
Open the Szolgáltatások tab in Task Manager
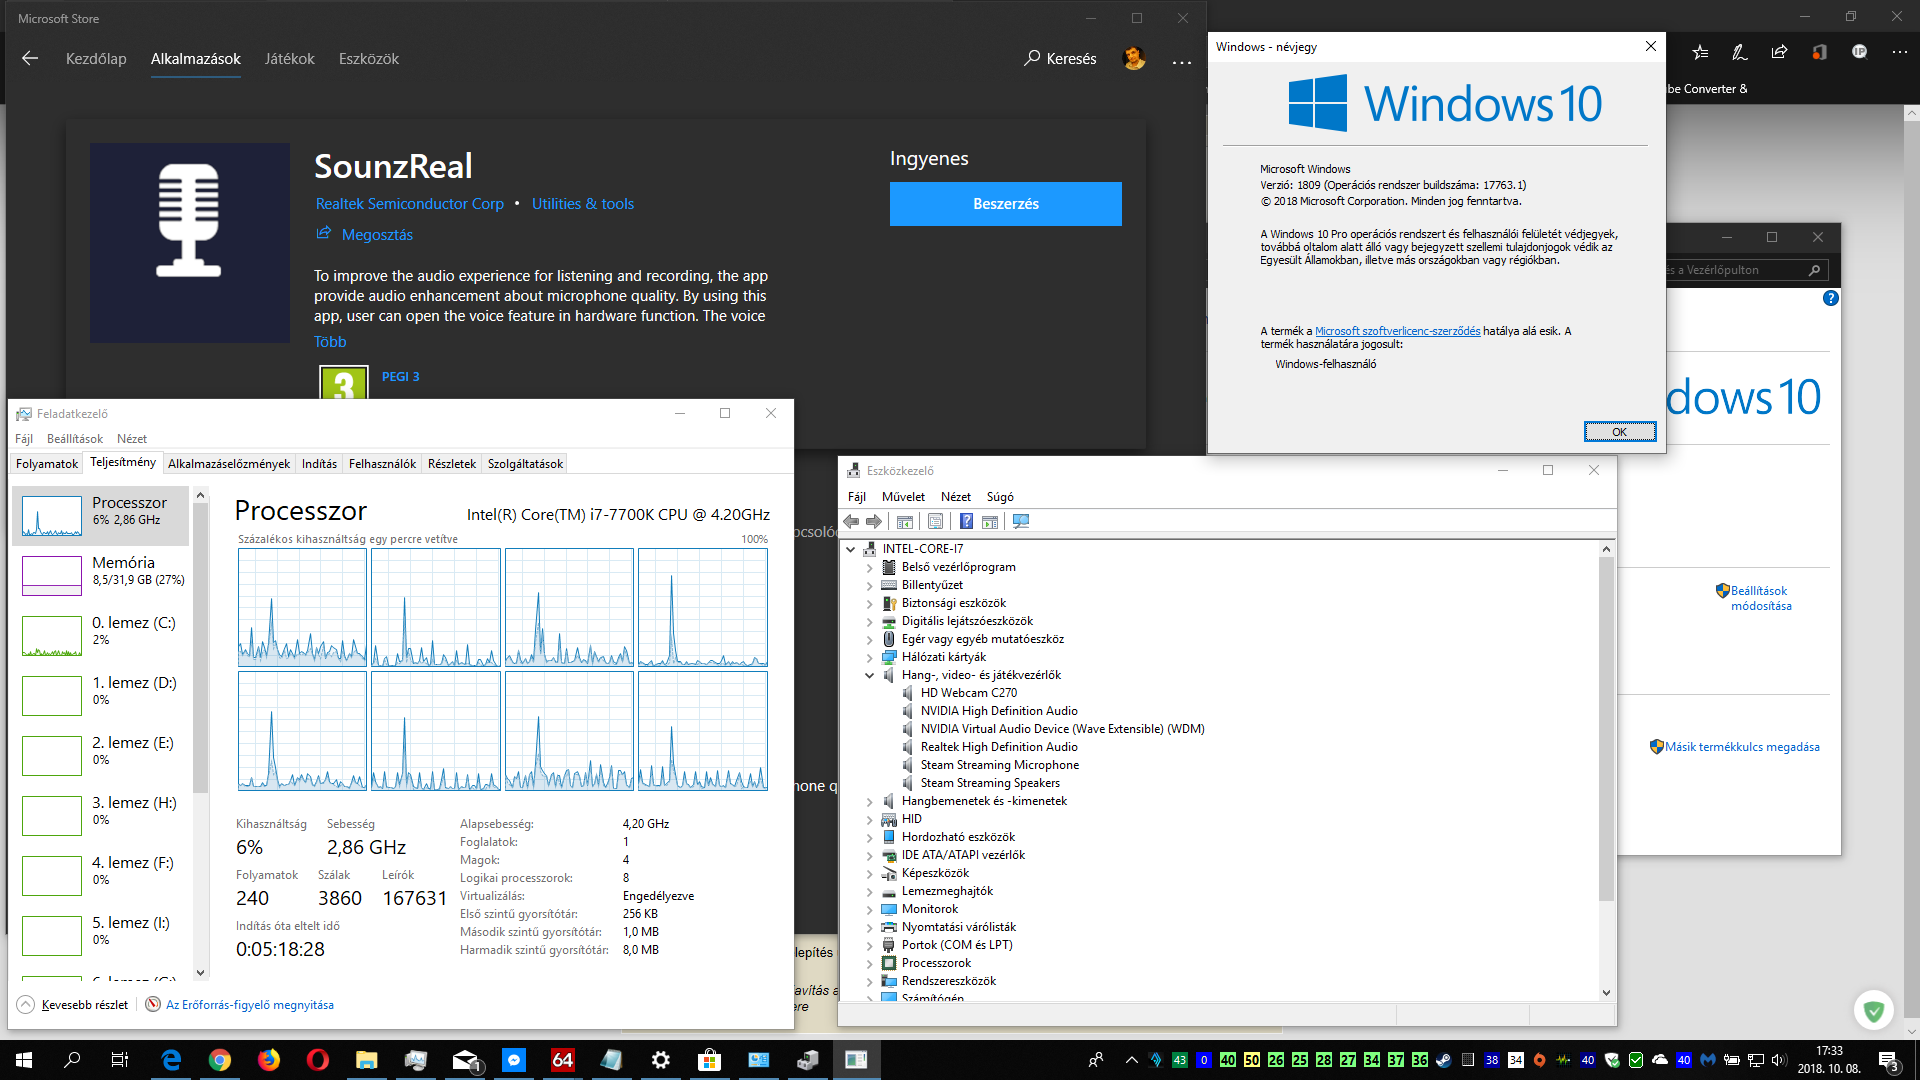pyautogui.click(x=525, y=463)
